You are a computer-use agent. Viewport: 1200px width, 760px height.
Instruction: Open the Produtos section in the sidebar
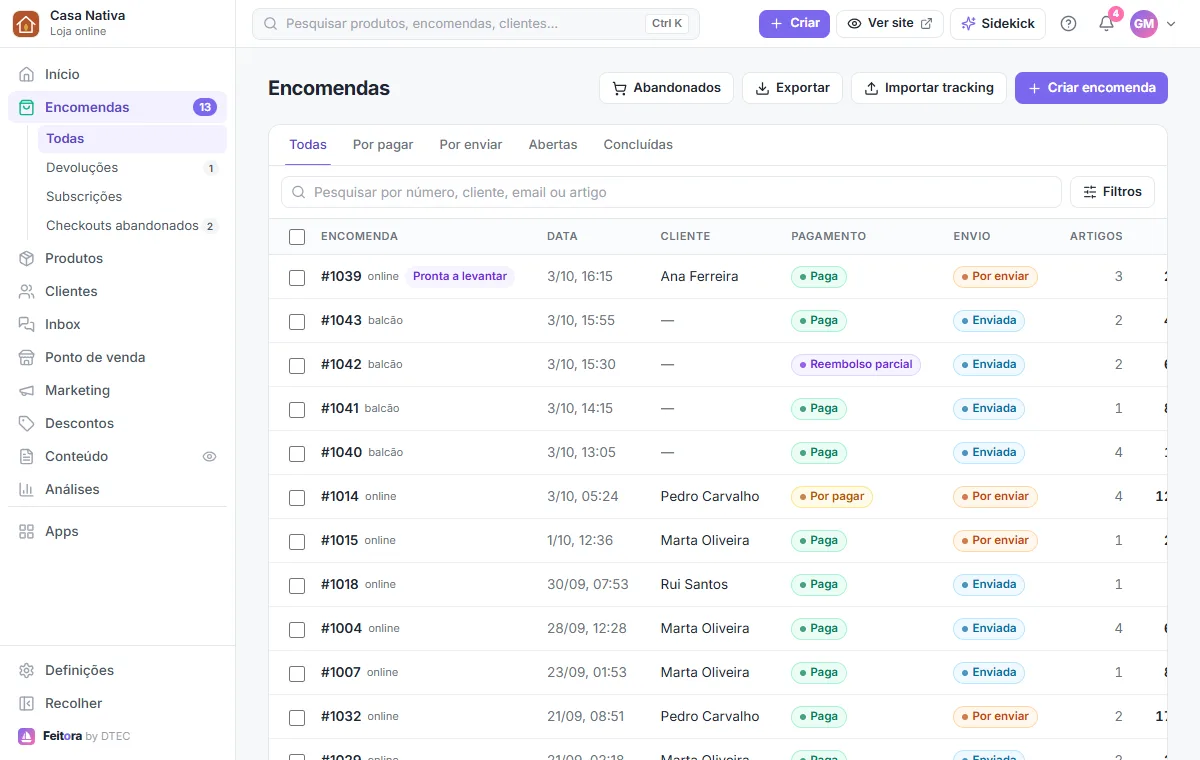[x=117, y=258]
